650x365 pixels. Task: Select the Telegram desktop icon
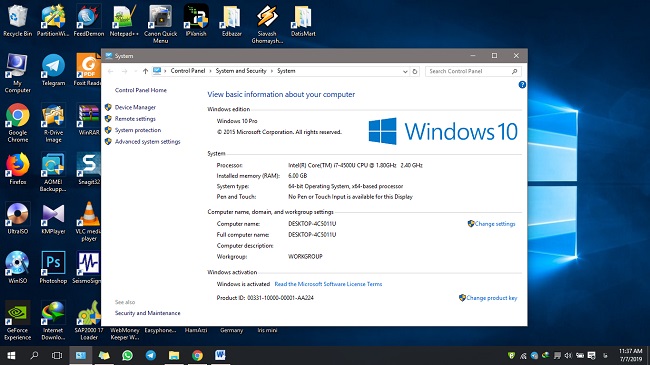pyautogui.click(x=53, y=70)
